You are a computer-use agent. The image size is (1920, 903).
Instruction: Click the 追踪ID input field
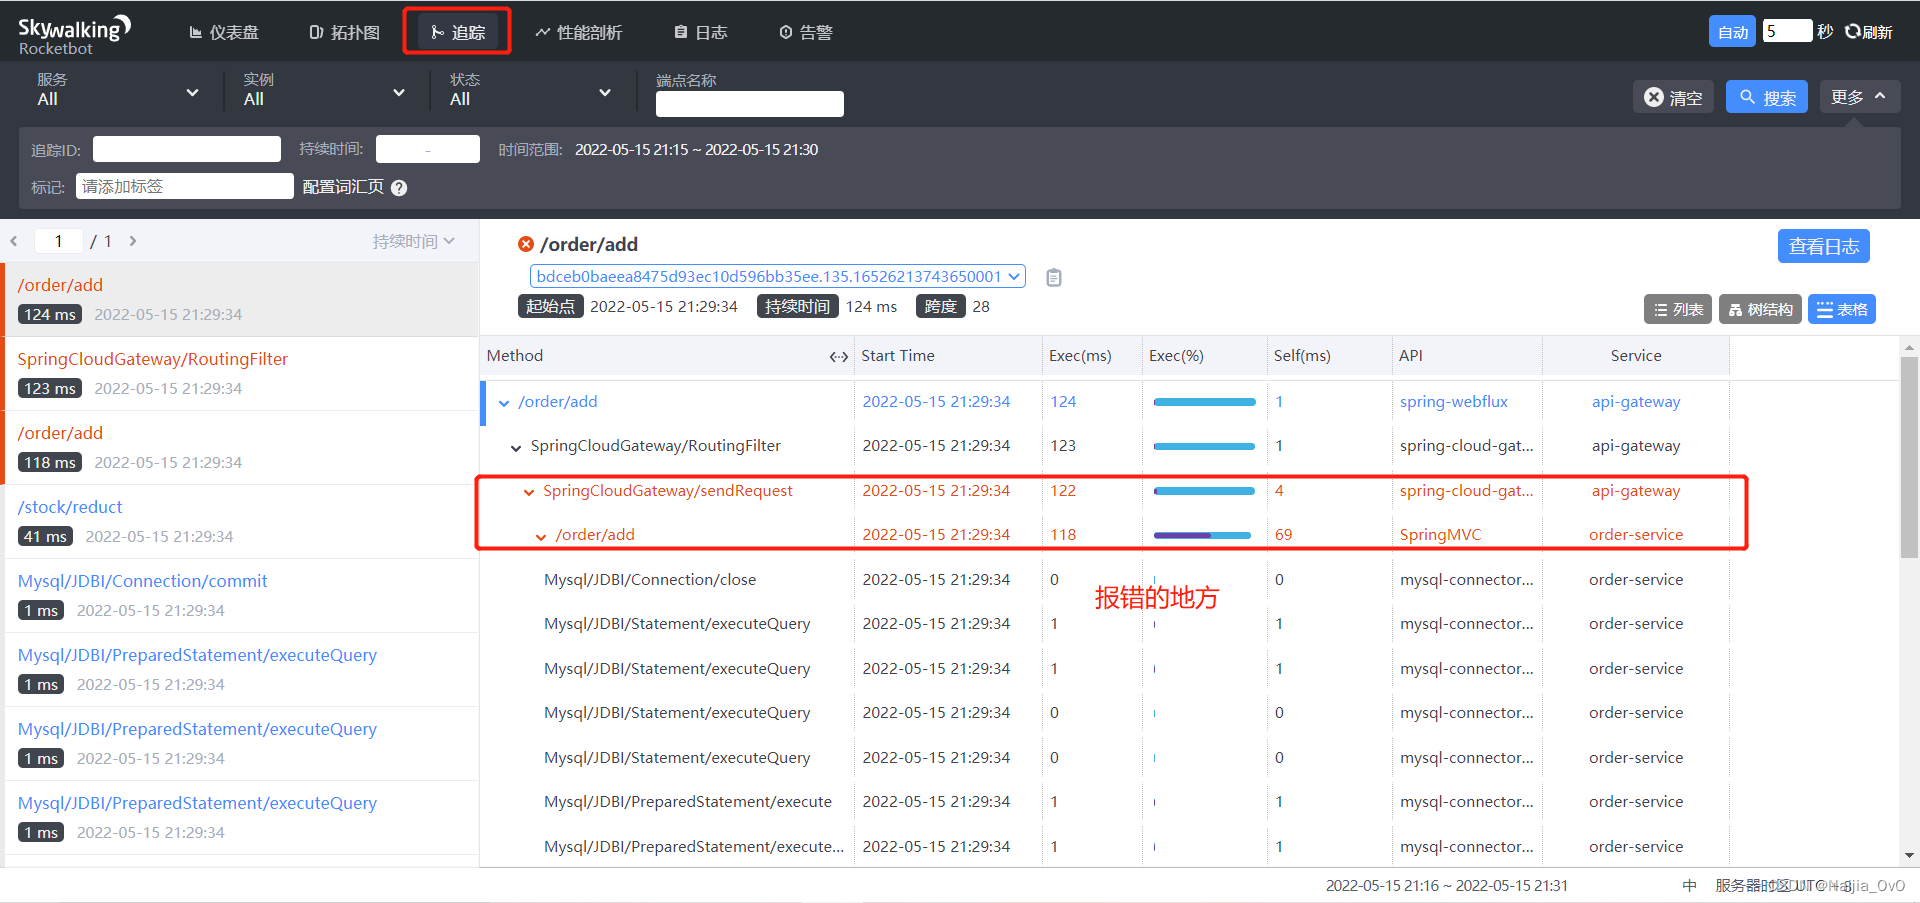pos(187,149)
